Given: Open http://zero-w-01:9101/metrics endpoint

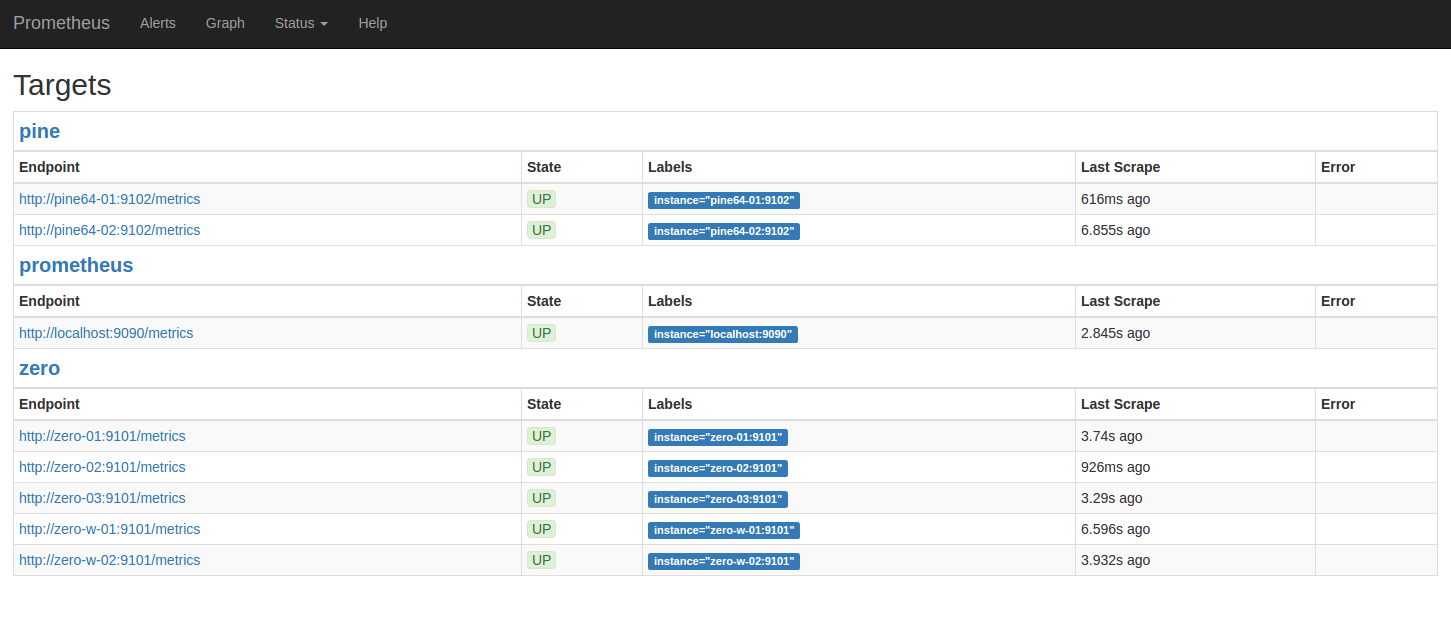Looking at the screenshot, I should [109, 529].
